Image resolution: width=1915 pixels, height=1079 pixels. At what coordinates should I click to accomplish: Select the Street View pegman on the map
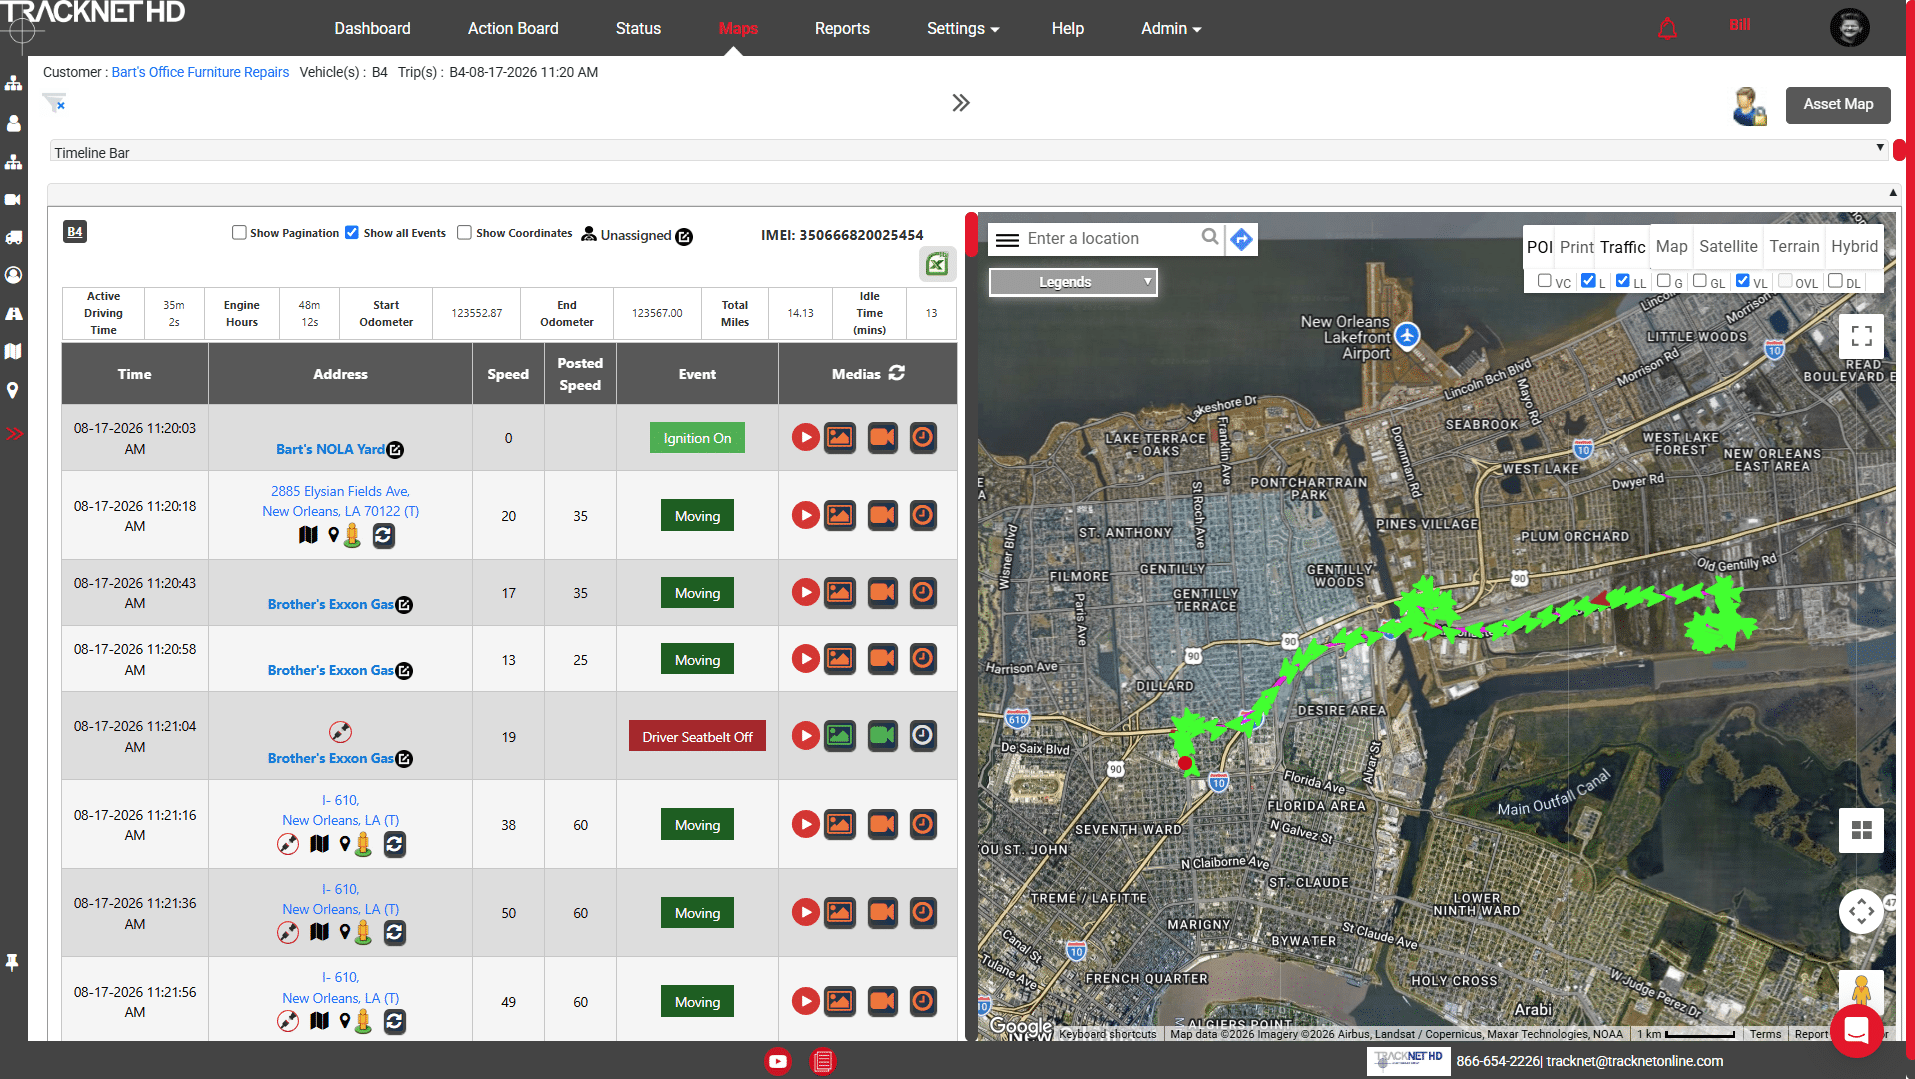[1861, 991]
